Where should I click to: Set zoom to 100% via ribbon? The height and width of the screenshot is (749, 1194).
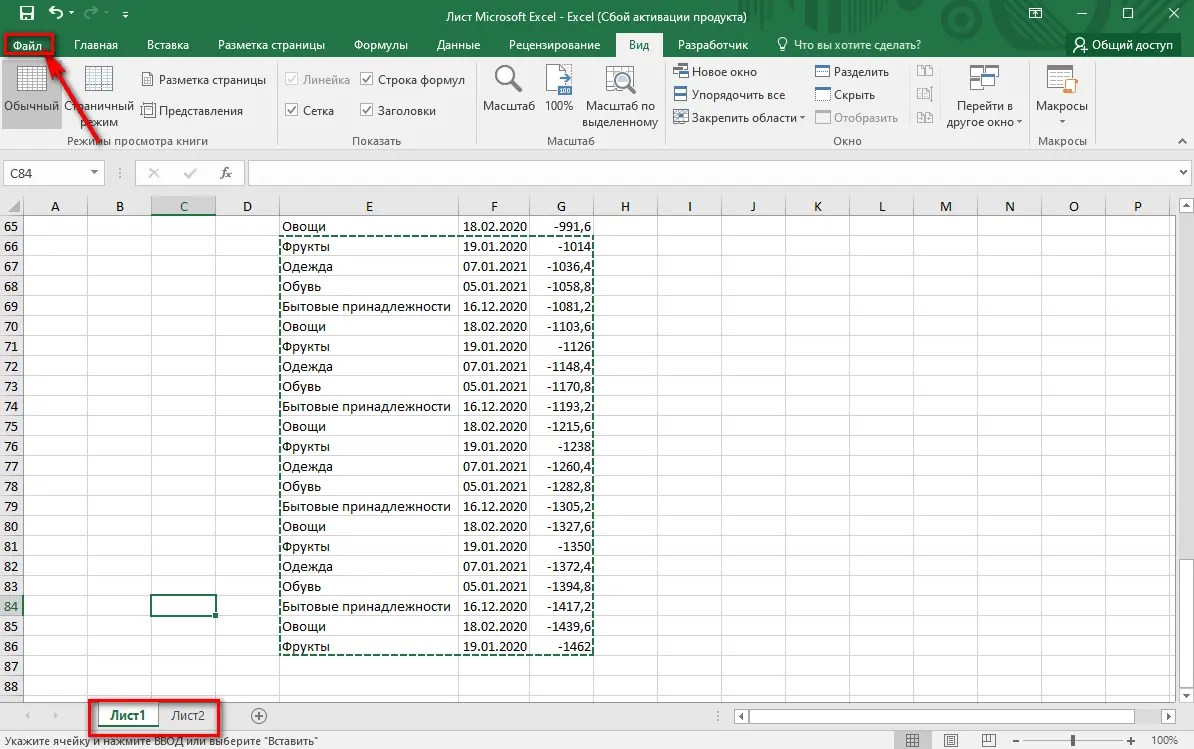click(x=559, y=90)
